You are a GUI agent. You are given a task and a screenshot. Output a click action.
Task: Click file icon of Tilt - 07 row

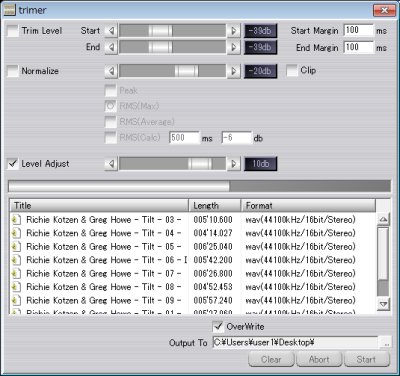(x=16, y=274)
